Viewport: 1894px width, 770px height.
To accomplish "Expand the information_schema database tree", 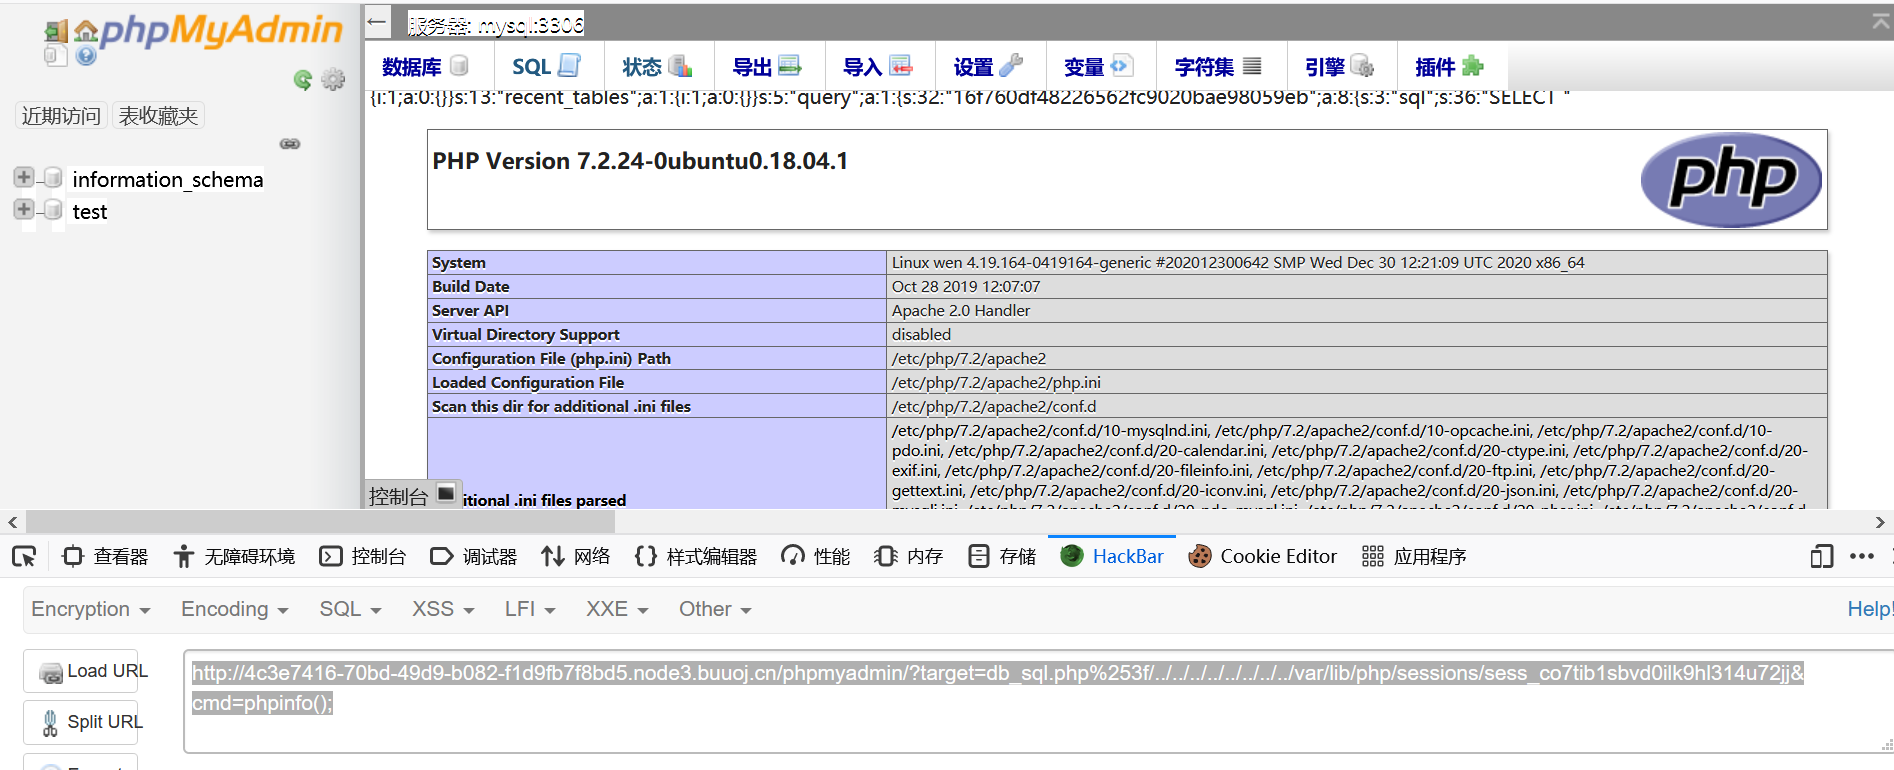I will point(23,177).
